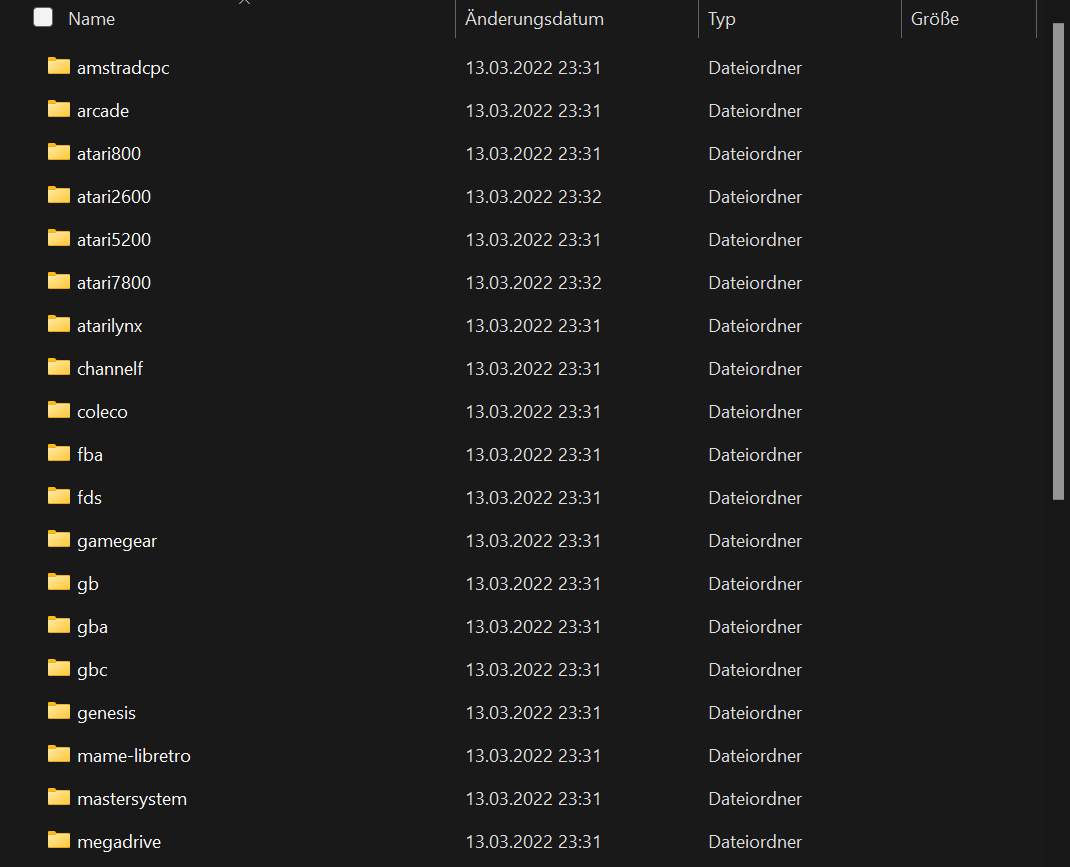The width and height of the screenshot is (1070, 867).
Task: Select the arcade folder icon
Action: click(59, 110)
